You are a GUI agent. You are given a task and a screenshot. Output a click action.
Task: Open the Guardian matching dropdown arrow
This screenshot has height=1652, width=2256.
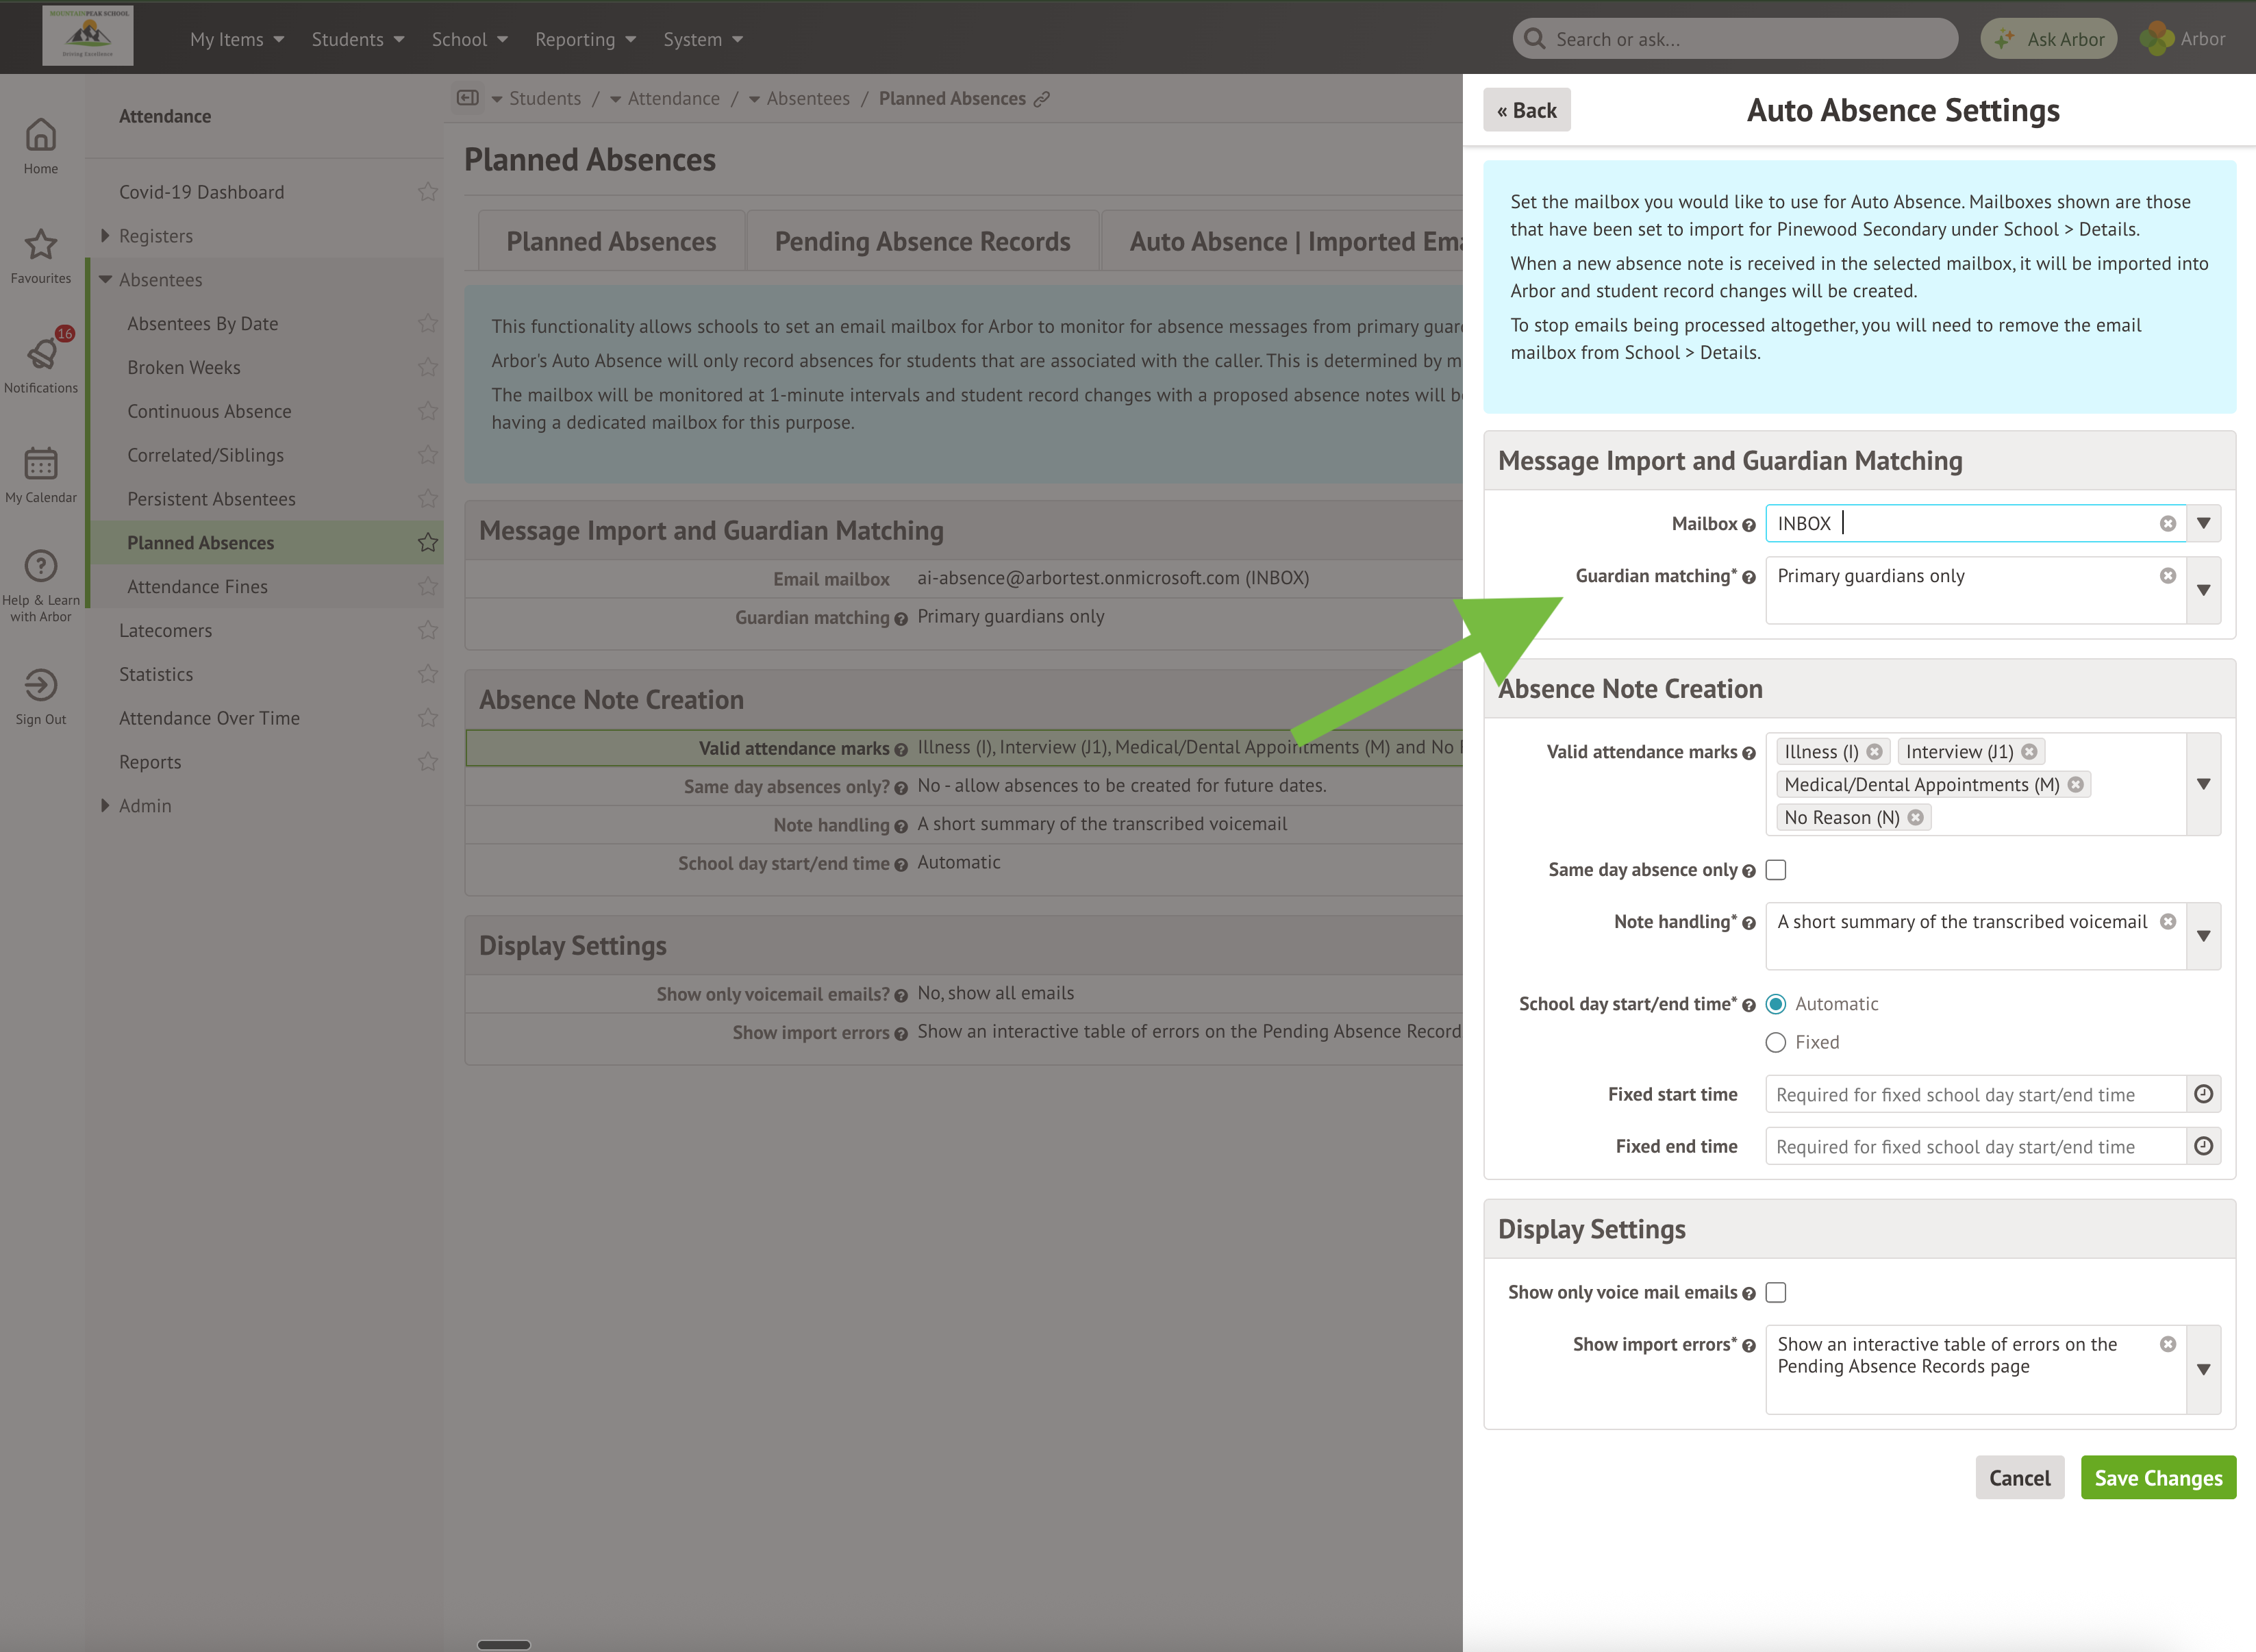[x=2203, y=590]
